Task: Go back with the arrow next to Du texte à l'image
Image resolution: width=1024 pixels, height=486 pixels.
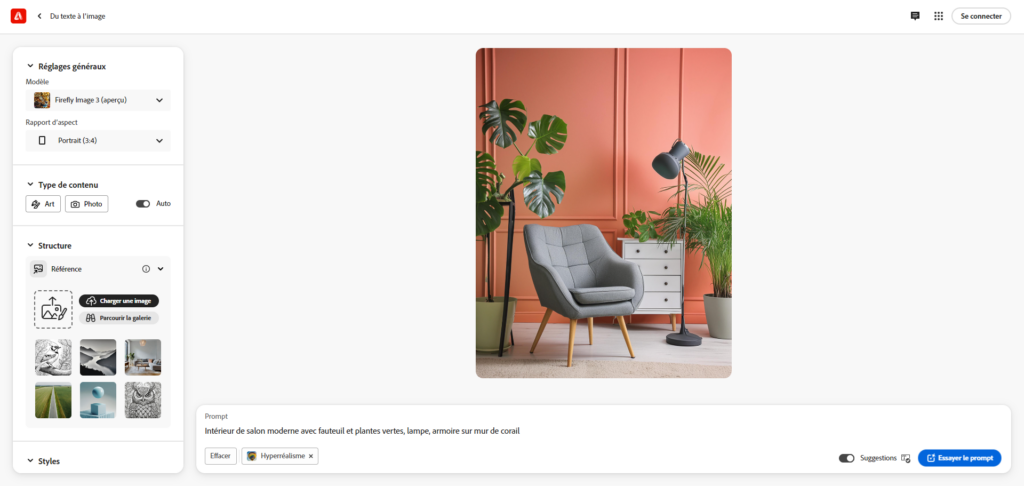Action: (x=39, y=16)
